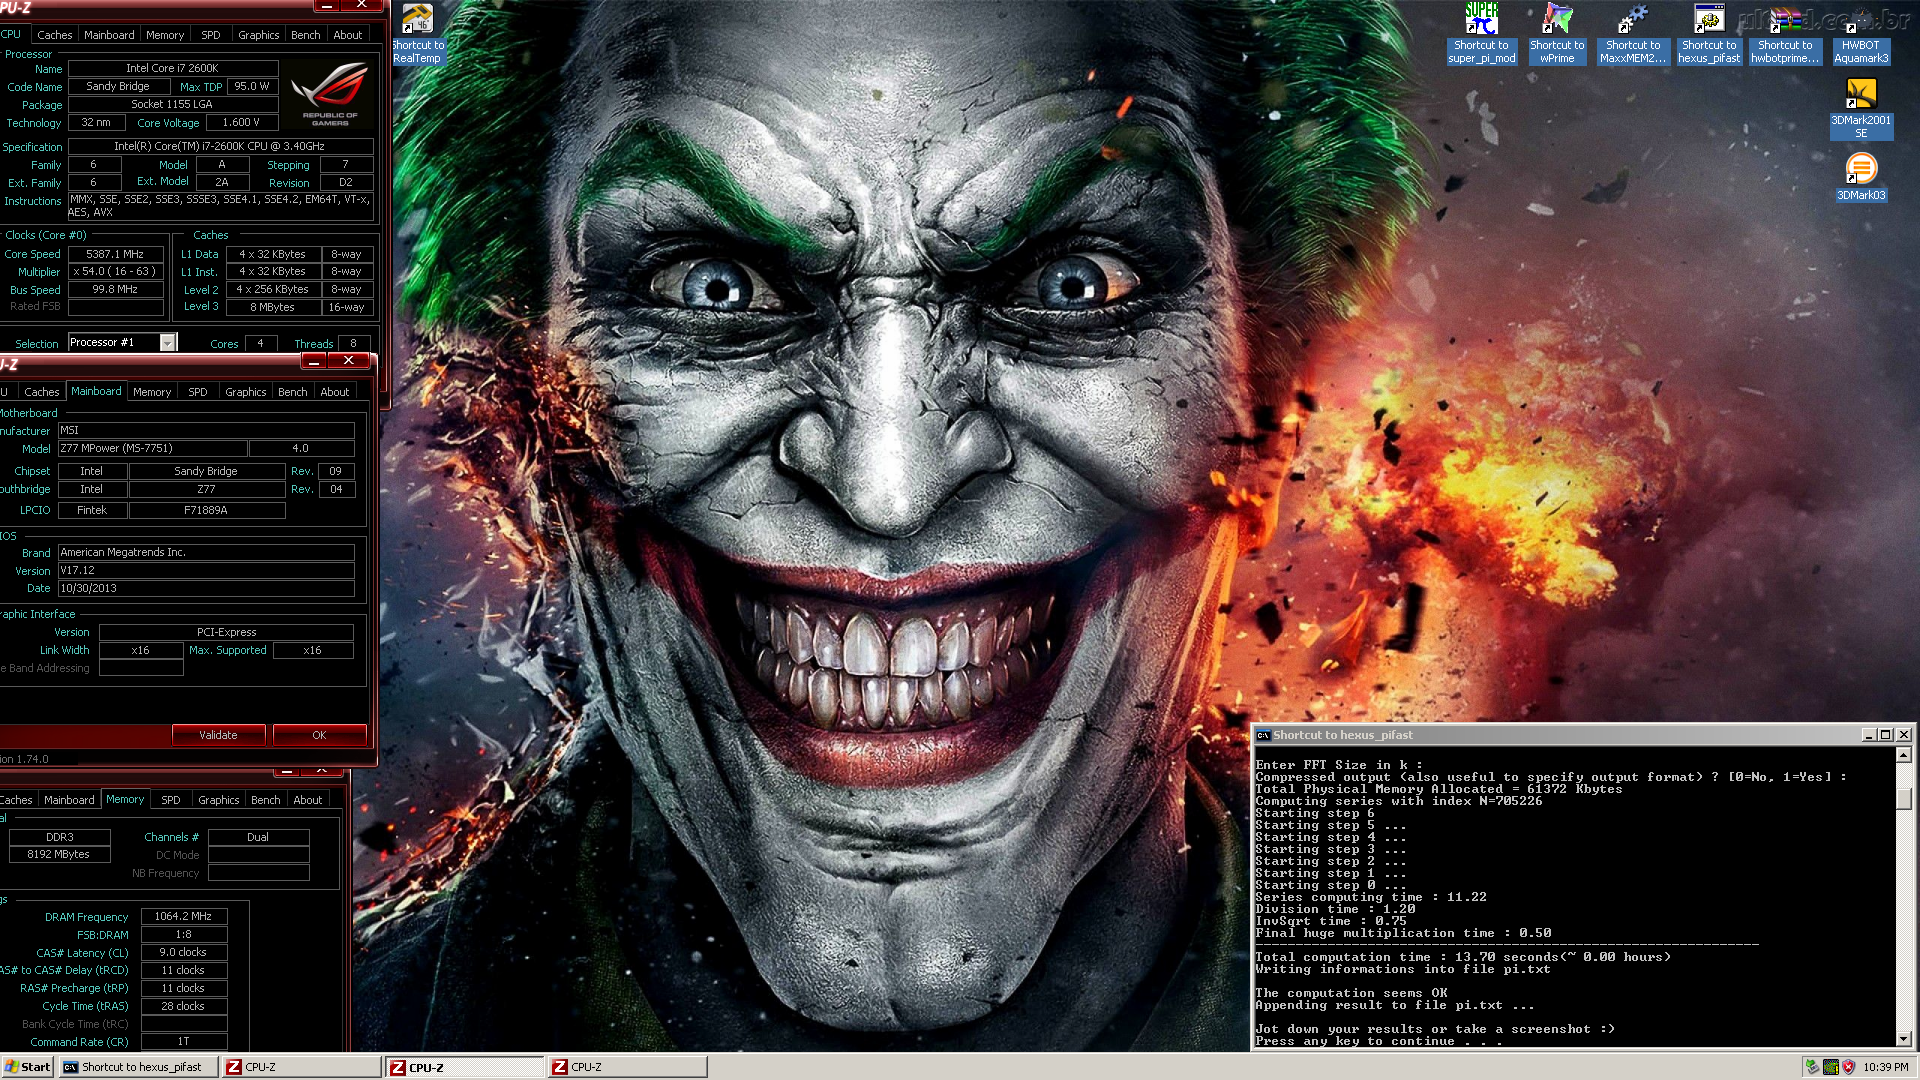
Task: Open the hwbotprime desktop shortcut
Action: 1785,33
